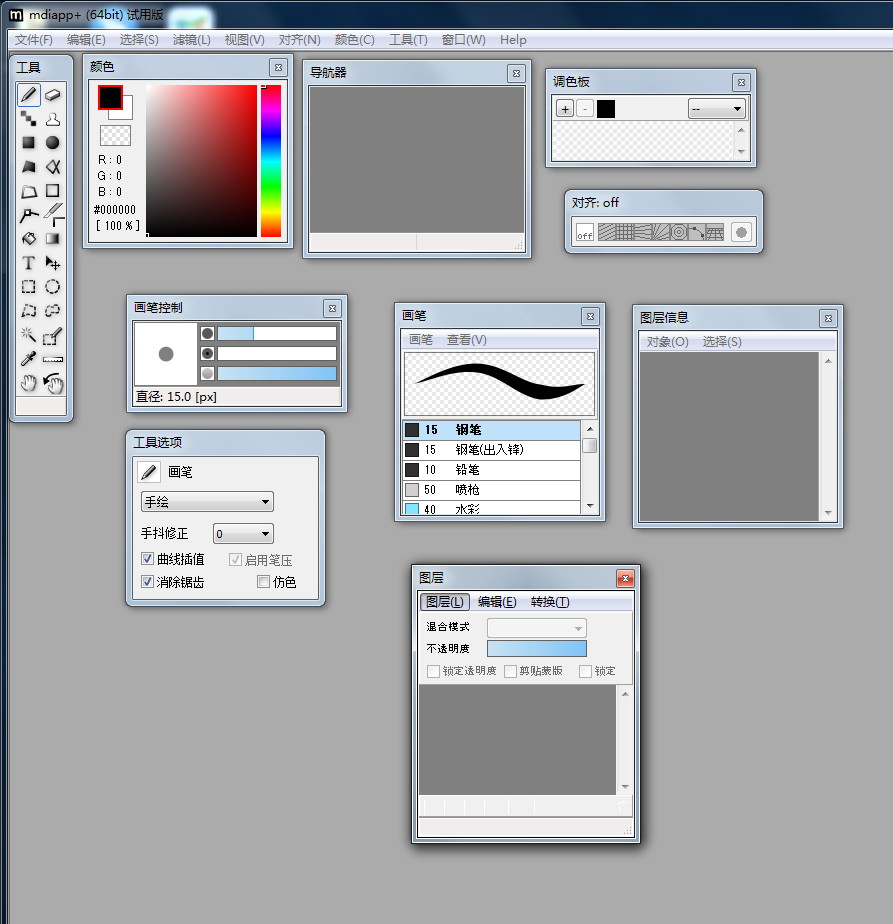Select the rectangular selection tool

[29, 287]
